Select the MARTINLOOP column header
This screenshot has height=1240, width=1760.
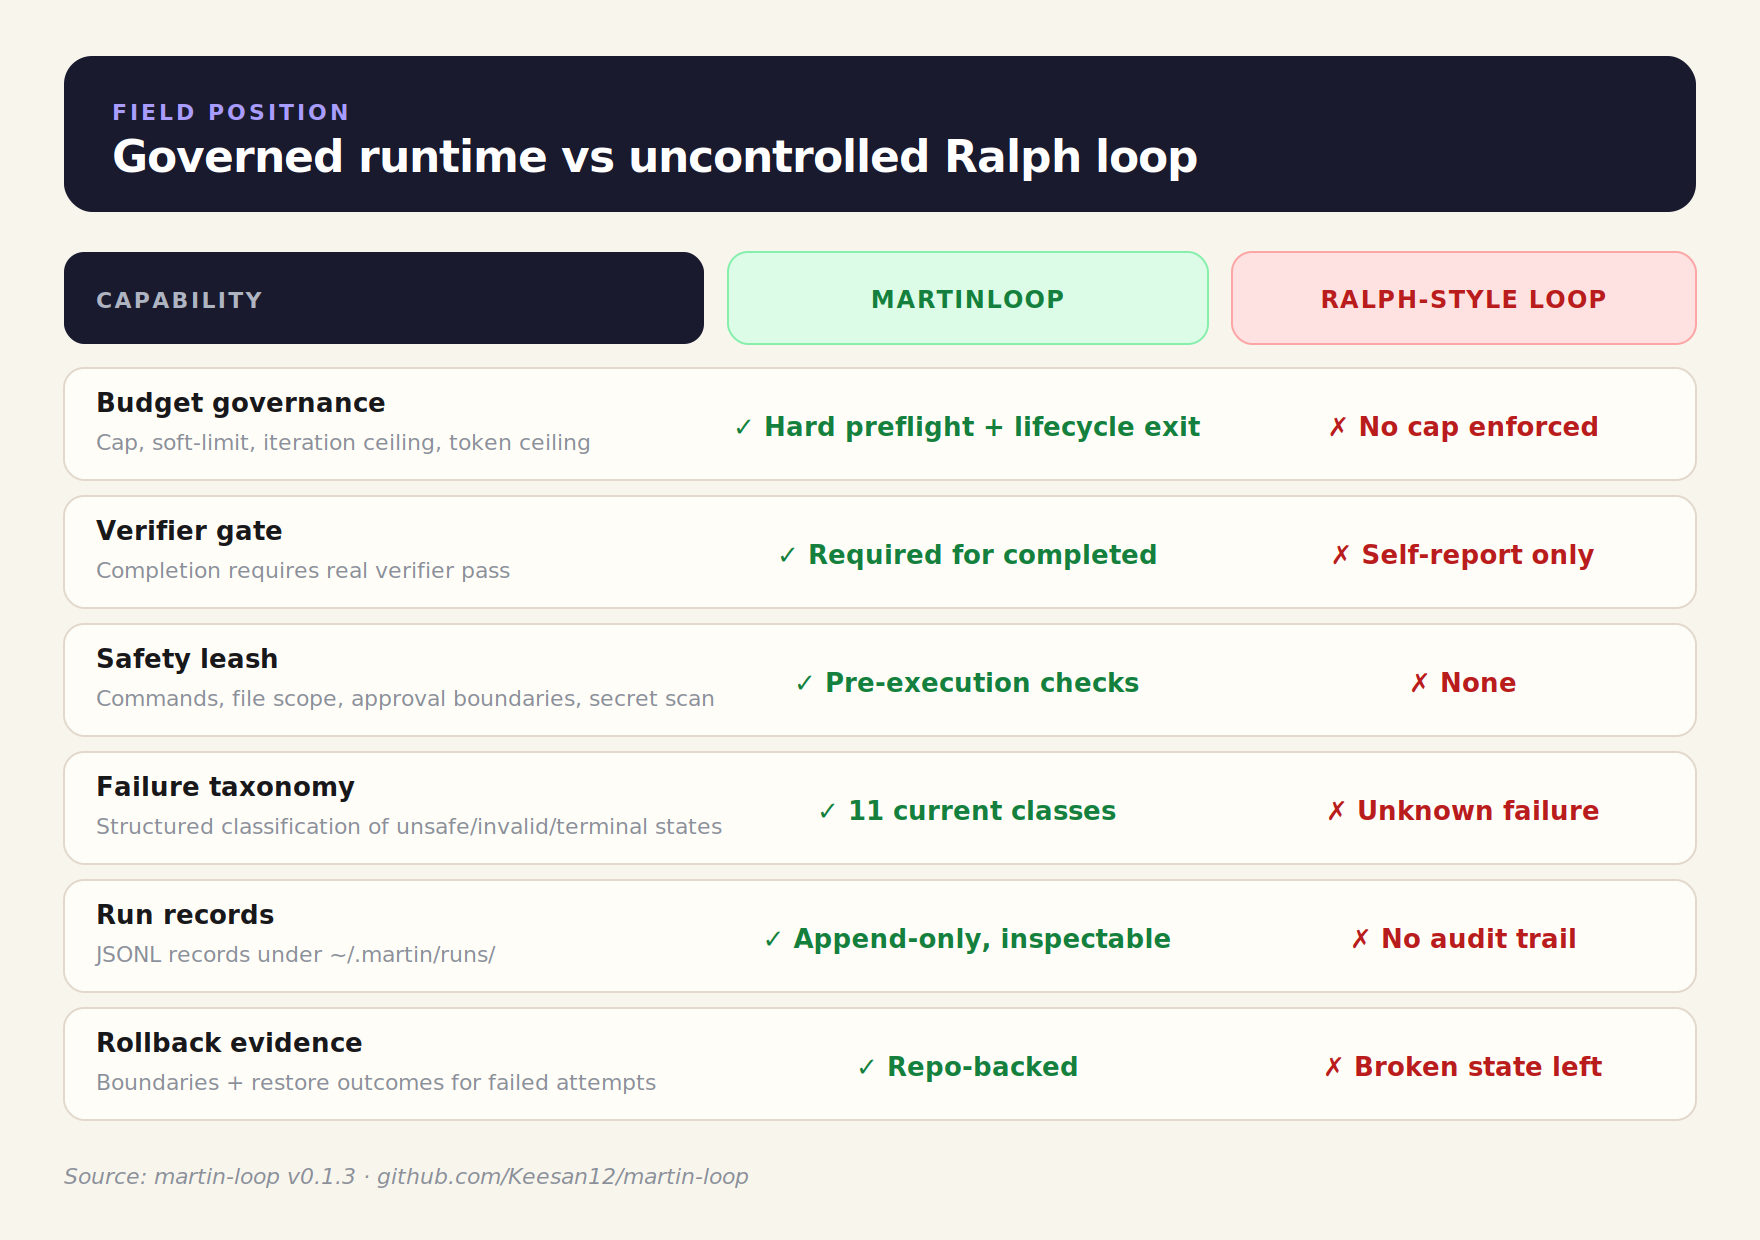[x=968, y=298]
